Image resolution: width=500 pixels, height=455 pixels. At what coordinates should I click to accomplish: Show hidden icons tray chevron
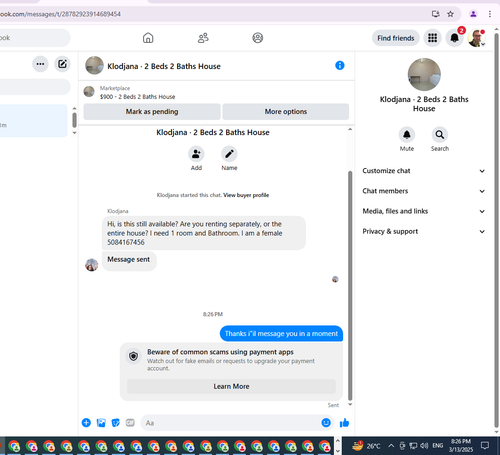[x=391, y=446]
